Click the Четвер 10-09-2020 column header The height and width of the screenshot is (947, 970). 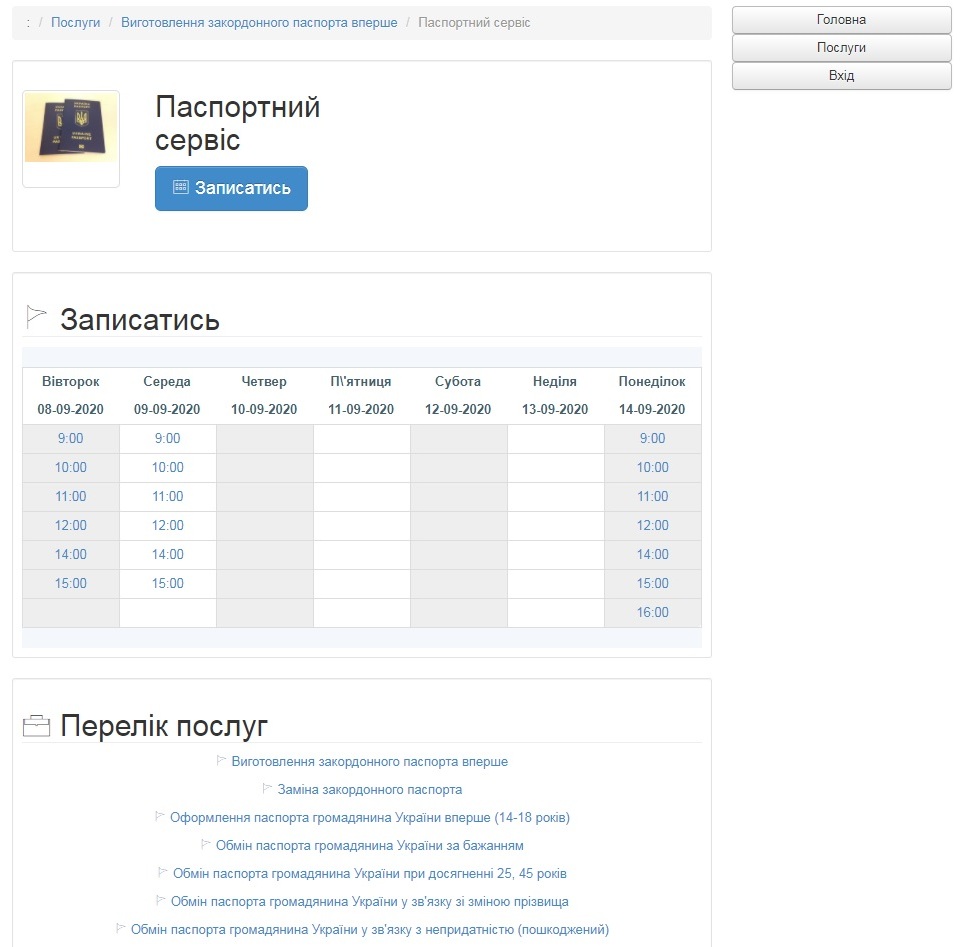(x=264, y=396)
